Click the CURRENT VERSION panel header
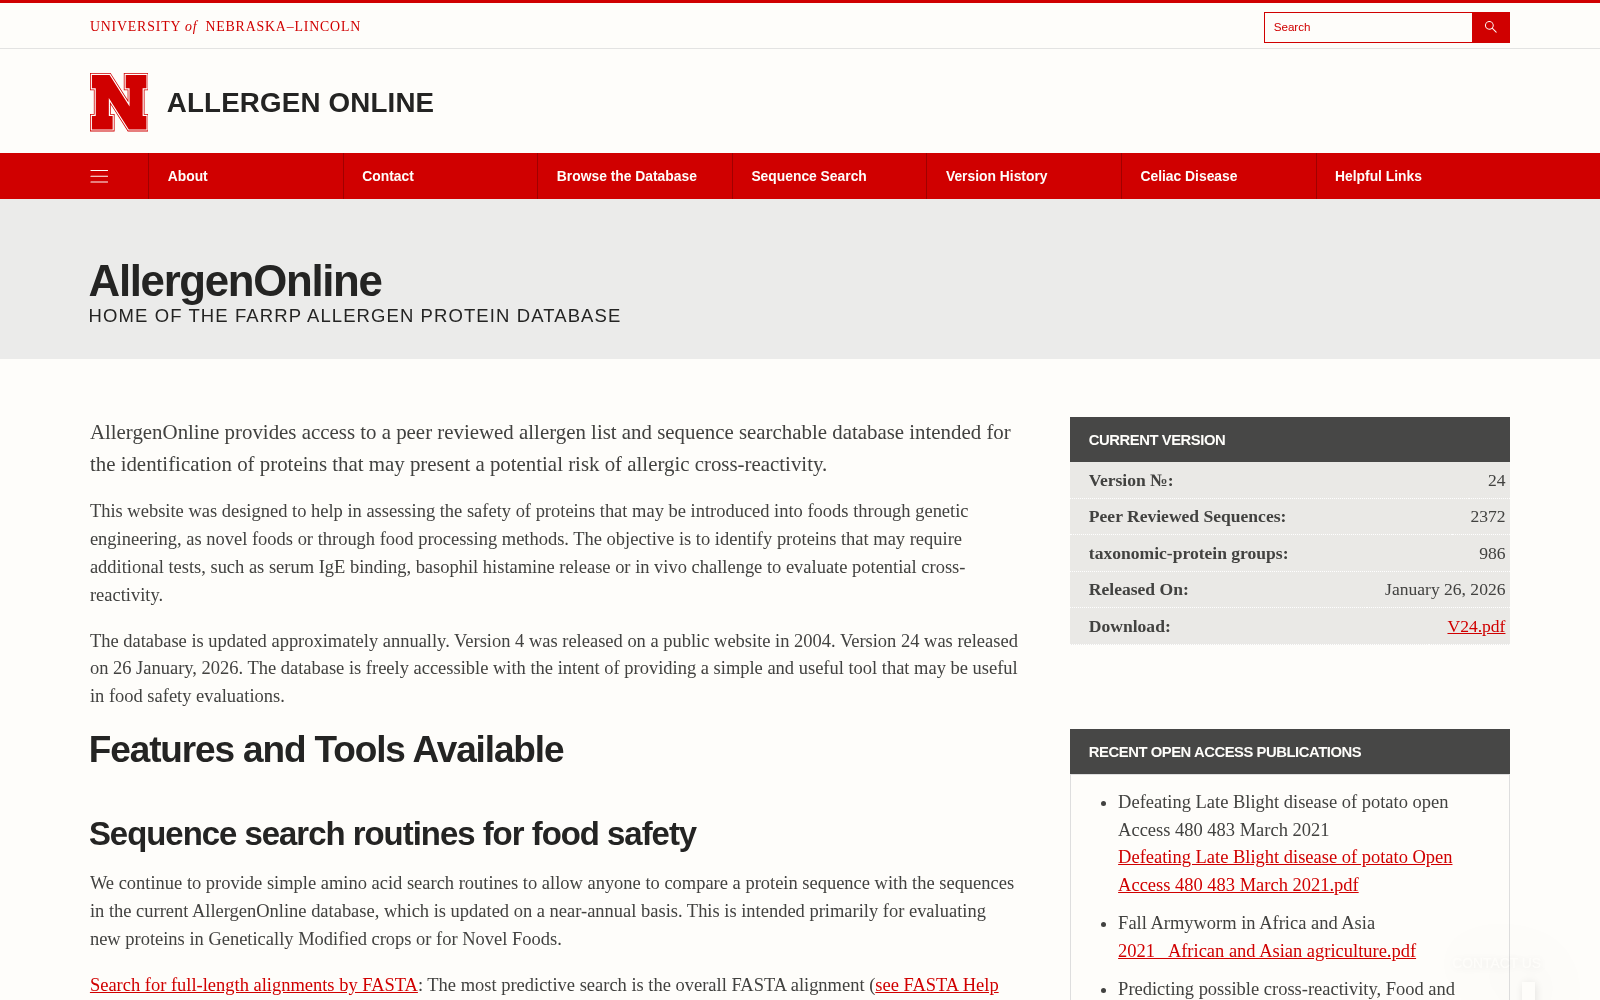This screenshot has width=1600, height=1000. (1290, 440)
